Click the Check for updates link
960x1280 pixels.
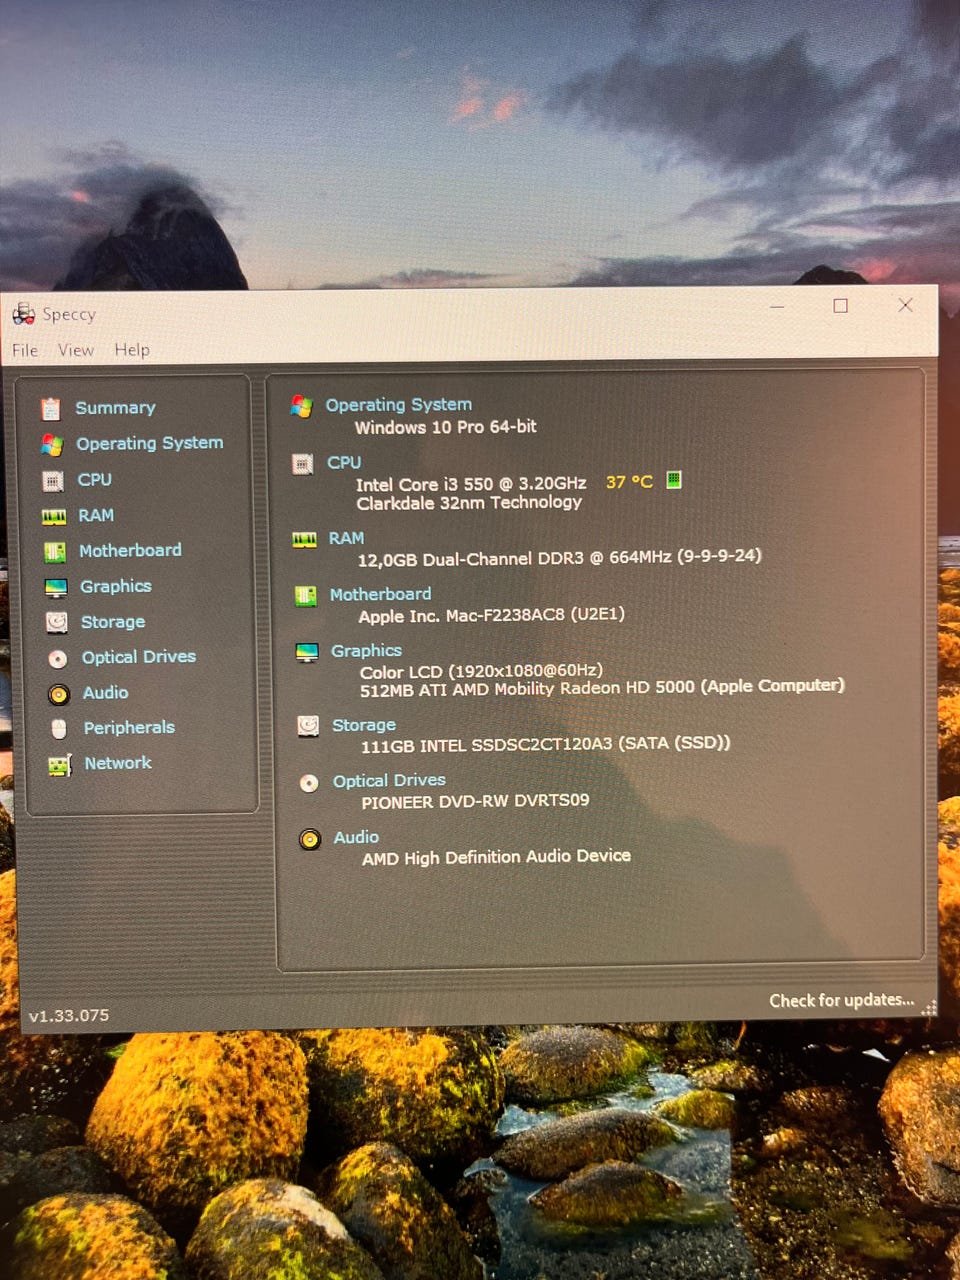coord(841,1000)
